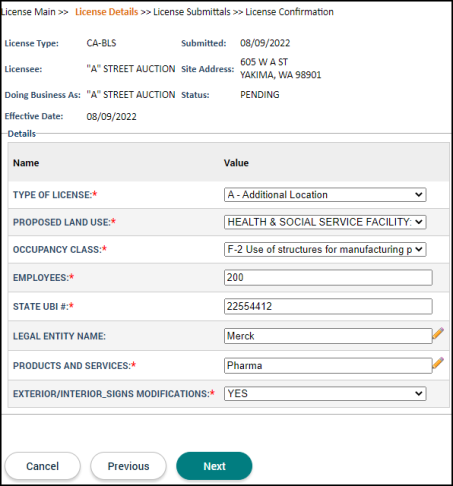The width and height of the screenshot is (453, 486).
Task: Click the Employees input field
Action: 328,277
